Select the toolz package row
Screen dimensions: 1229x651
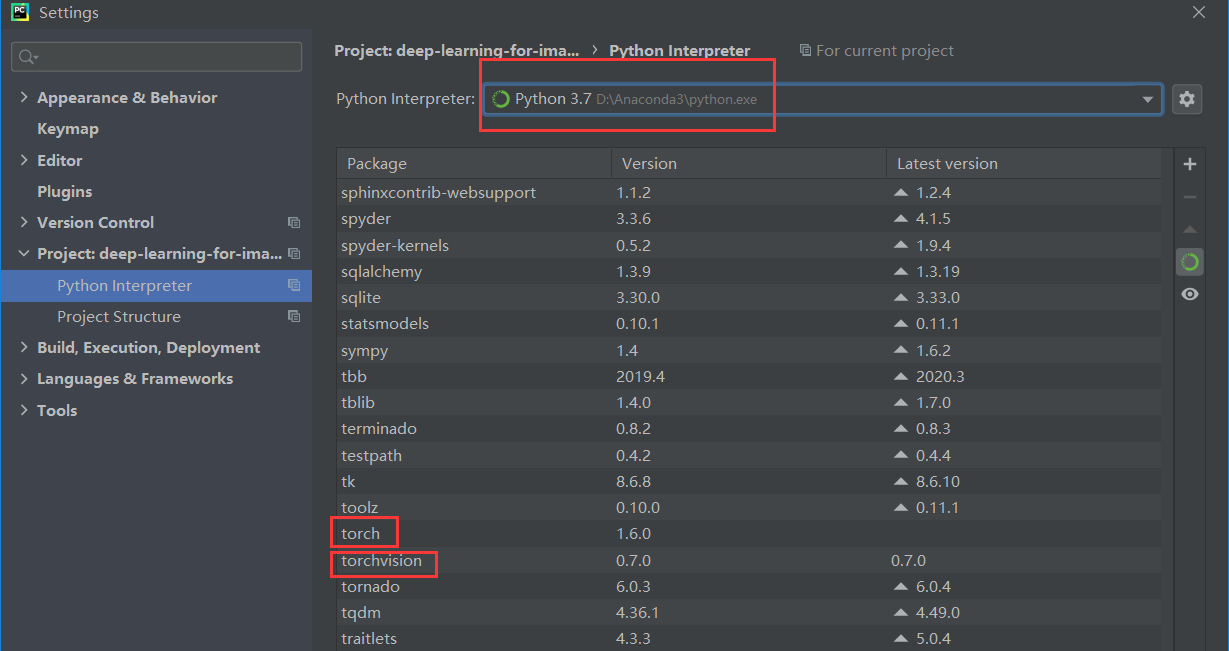(x=750, y=507)
